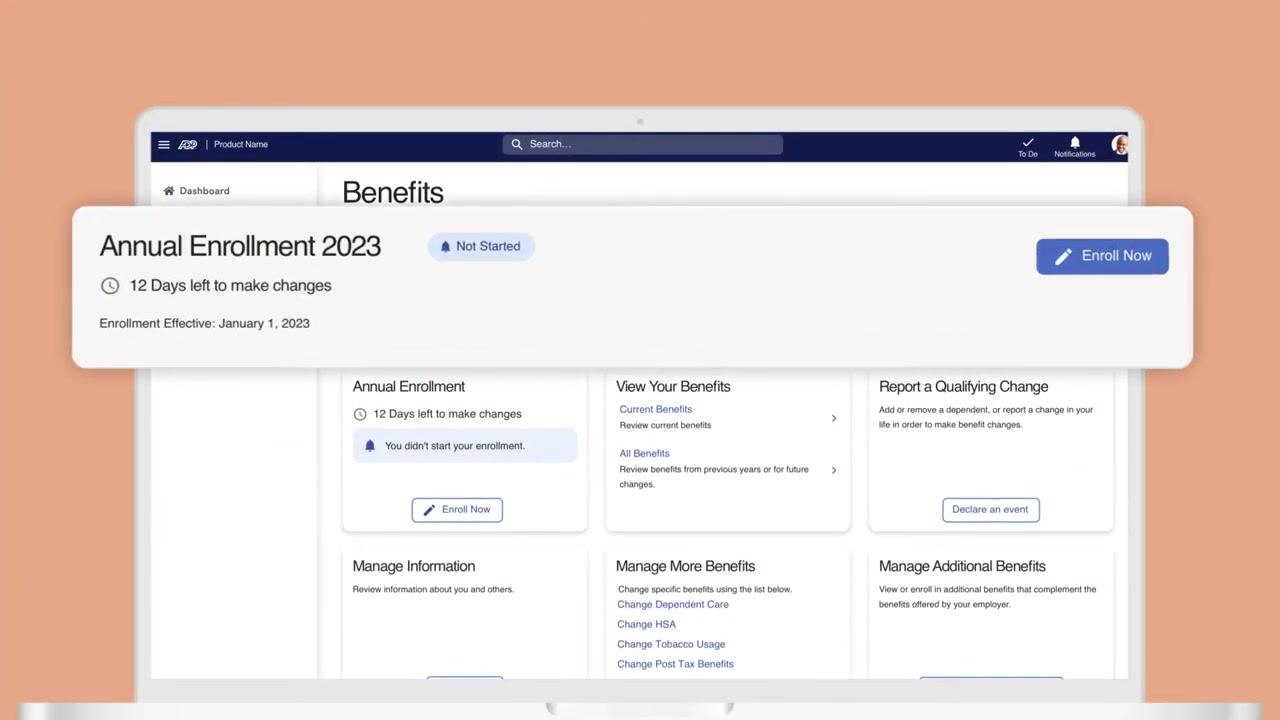Click "Enrollment Effective: January 1, 2023" text

click(204, 323)
